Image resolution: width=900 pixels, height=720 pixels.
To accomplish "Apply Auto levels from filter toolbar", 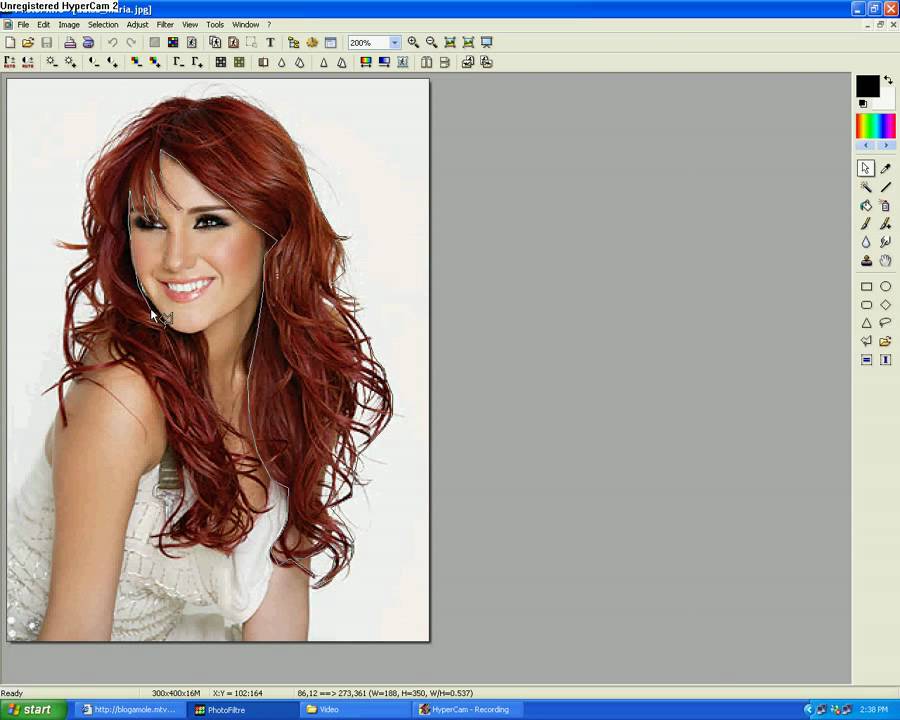I will pos(10,62).
